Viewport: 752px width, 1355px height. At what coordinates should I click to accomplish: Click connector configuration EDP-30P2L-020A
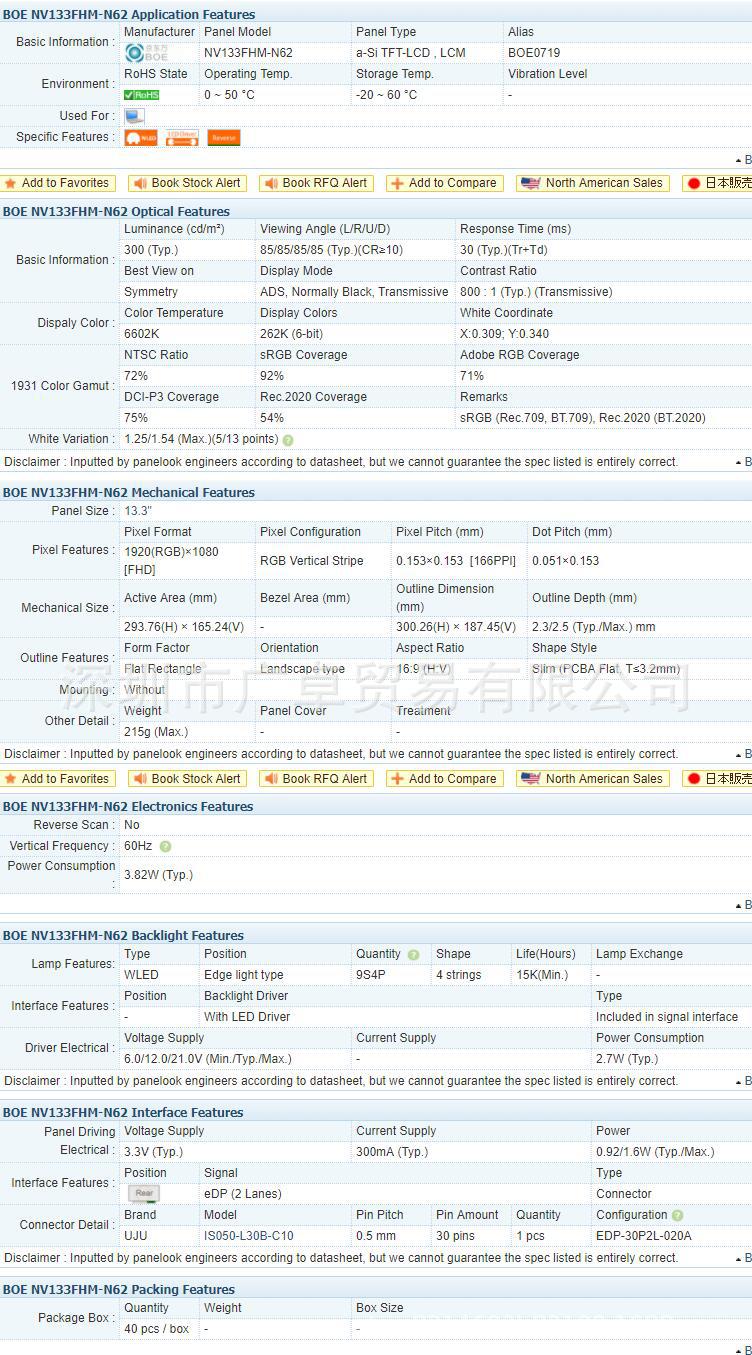[x=644, y=1236]
